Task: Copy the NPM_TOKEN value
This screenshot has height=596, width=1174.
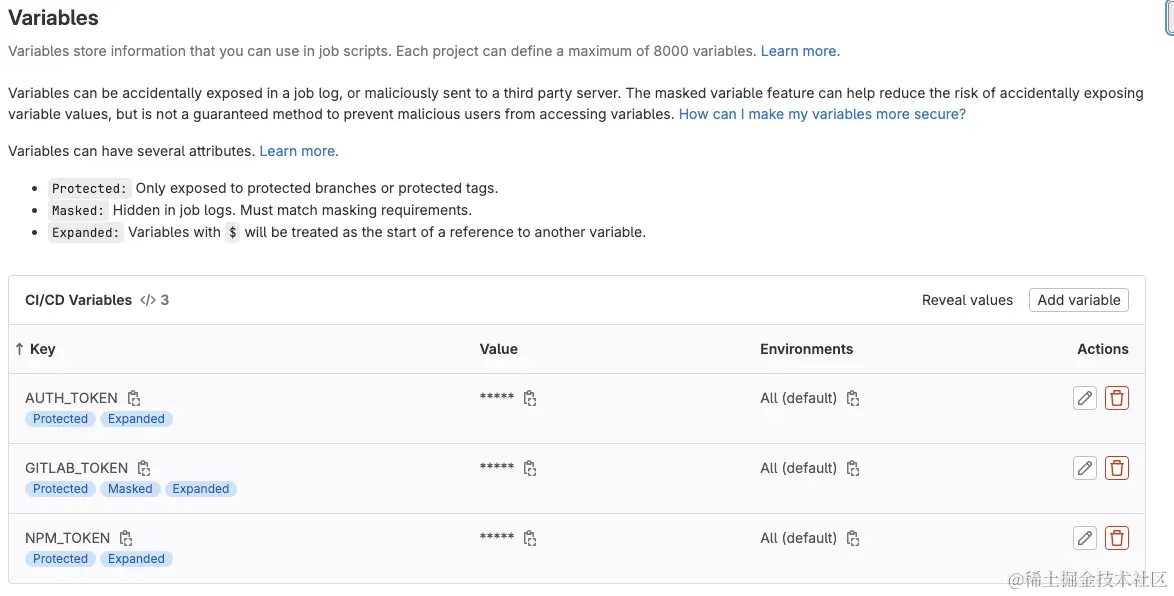Action: click(530, 539)
